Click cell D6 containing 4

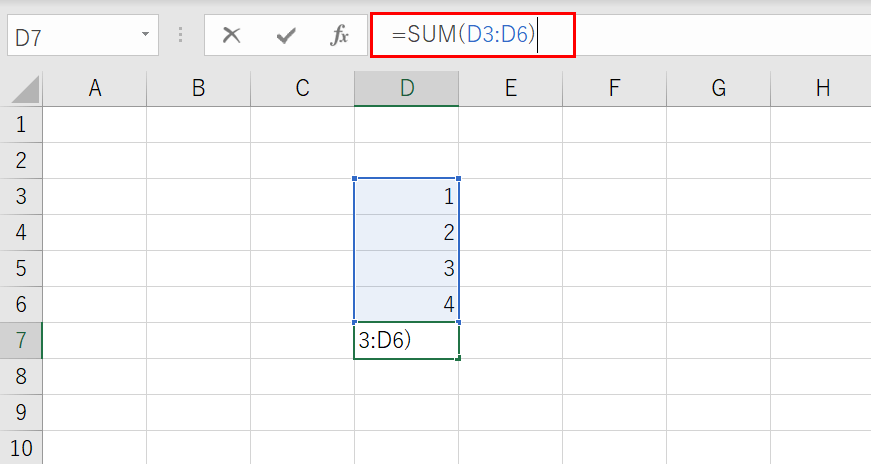point(407,305)
